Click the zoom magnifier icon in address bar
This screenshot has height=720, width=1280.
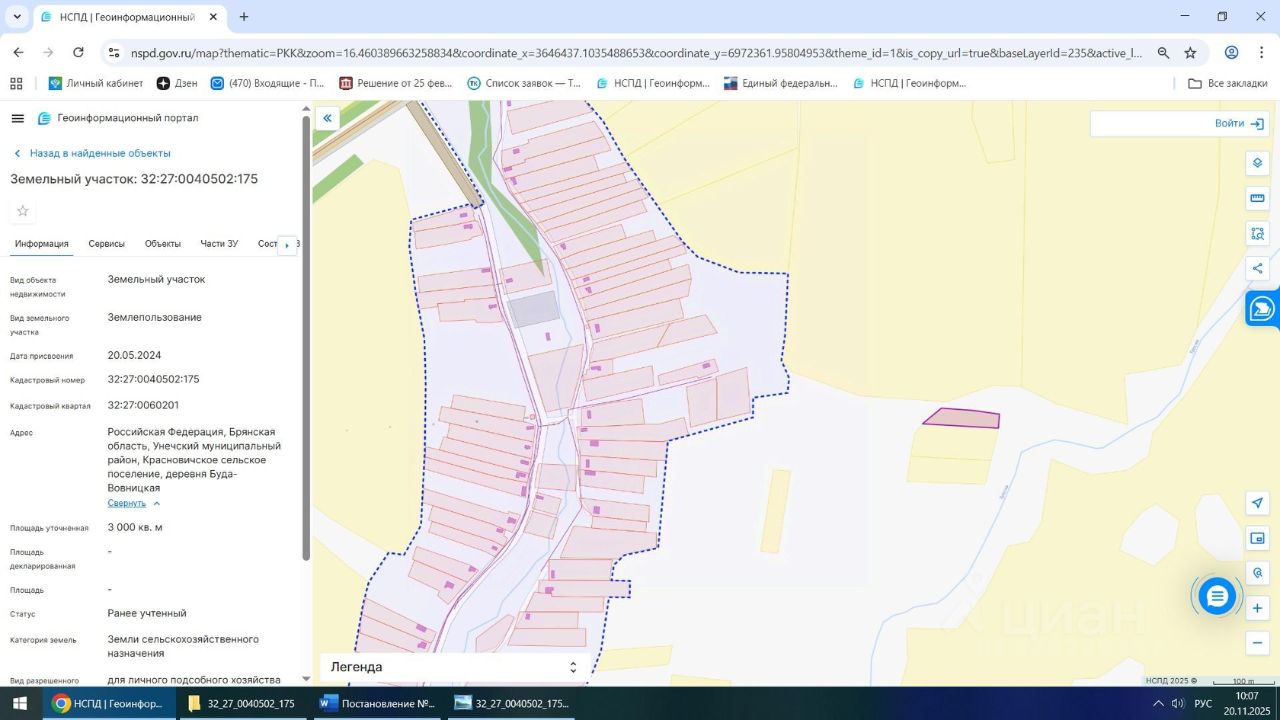(1163, 53)
